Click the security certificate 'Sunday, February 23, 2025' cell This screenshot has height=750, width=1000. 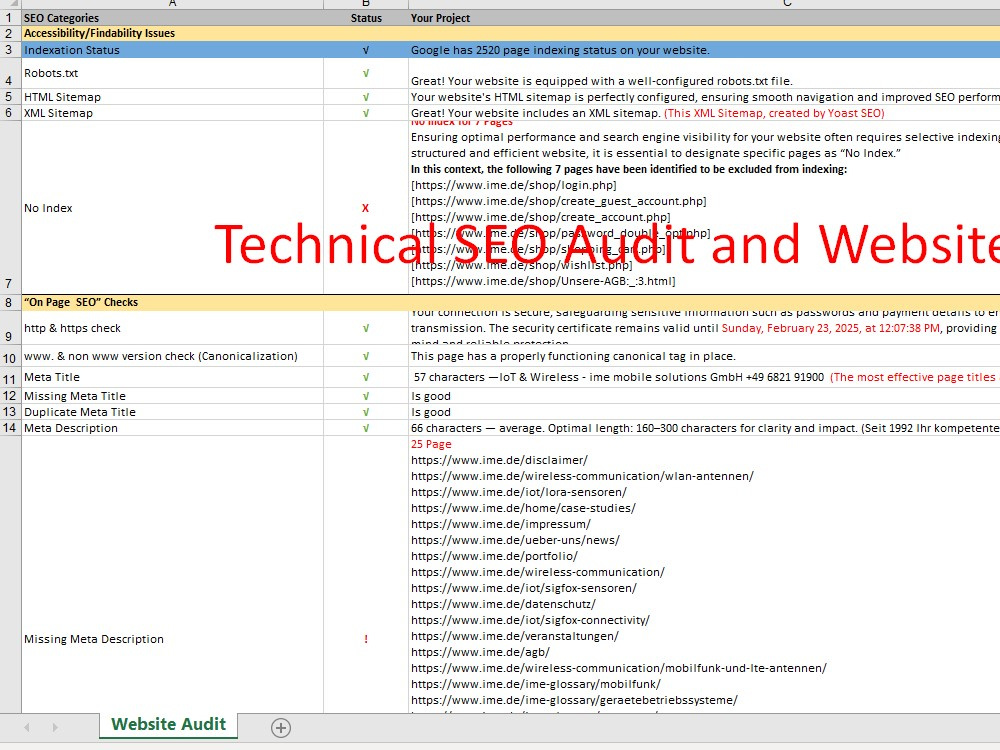(x=704, y=328)
